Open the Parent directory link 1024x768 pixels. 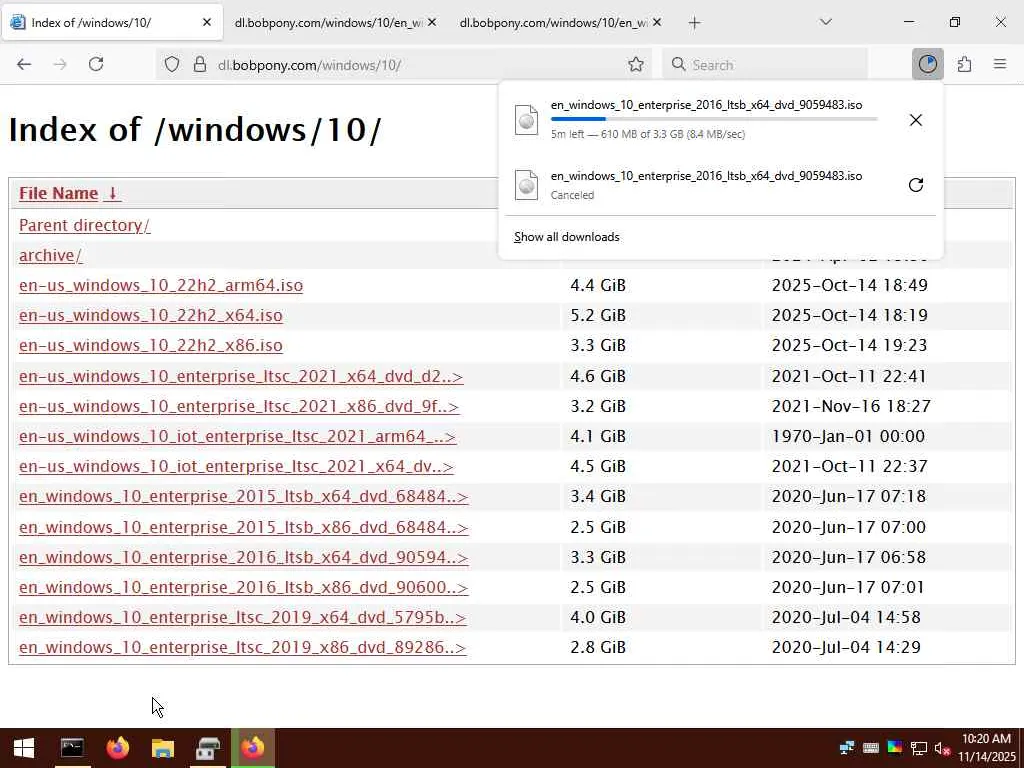(84, 225)
